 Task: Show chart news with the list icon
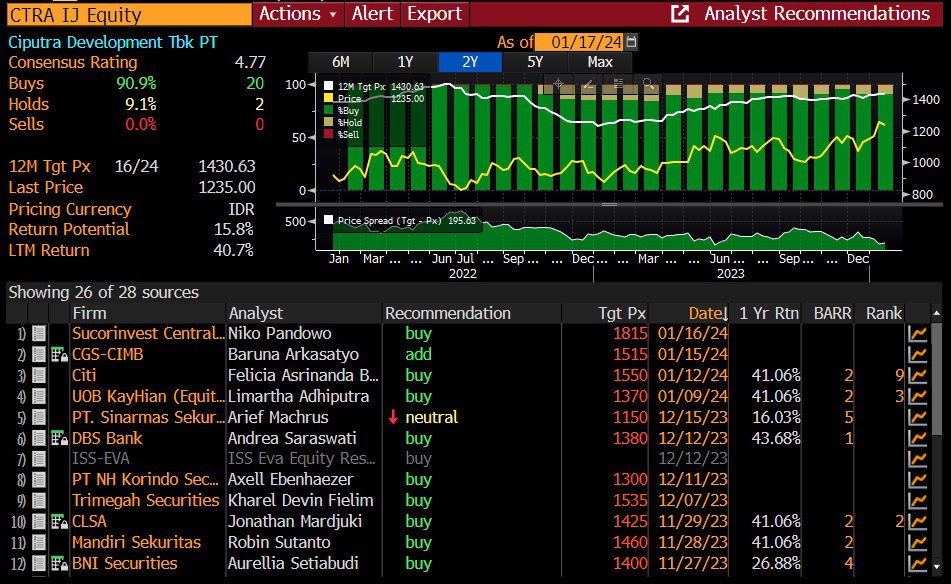pos(617,83)
